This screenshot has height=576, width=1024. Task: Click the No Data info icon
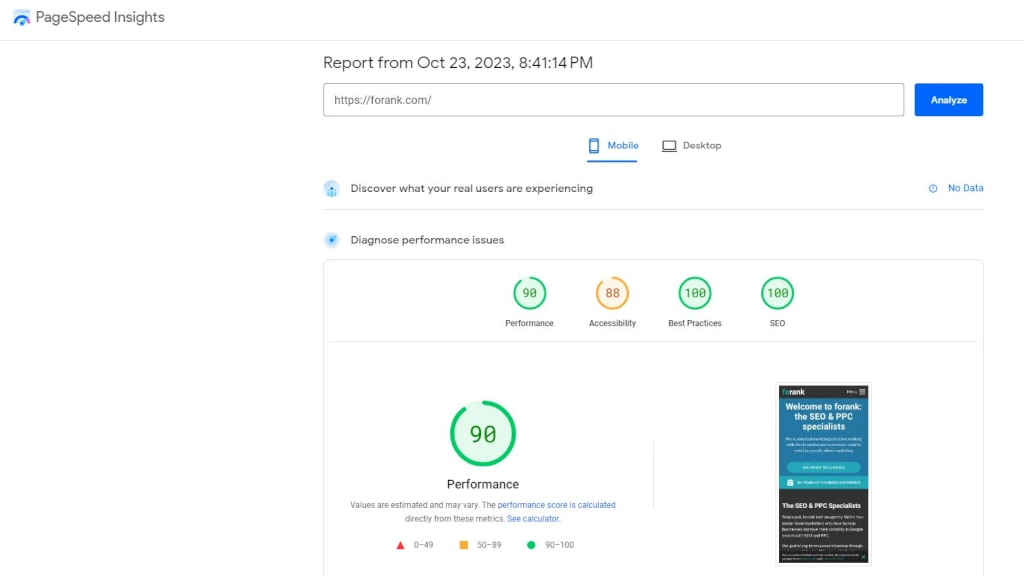coord(933,189)
